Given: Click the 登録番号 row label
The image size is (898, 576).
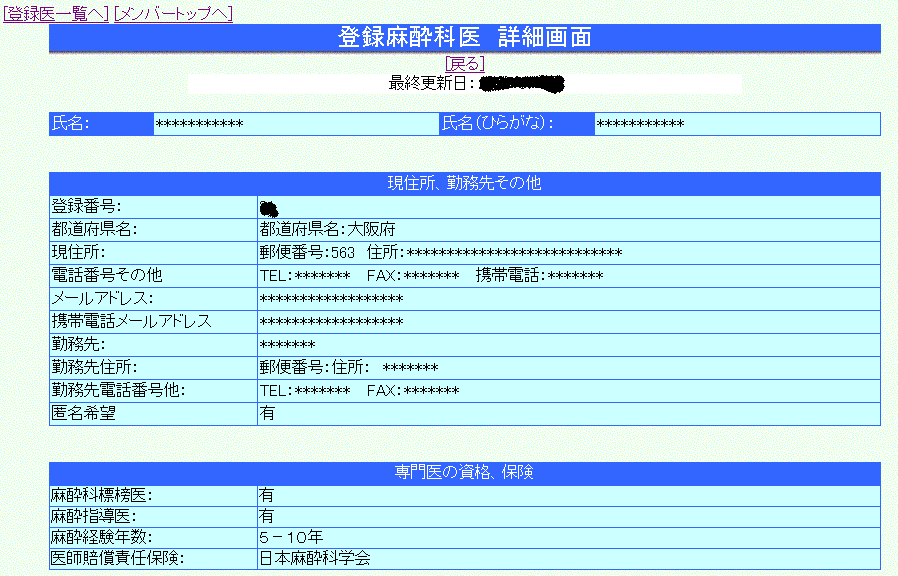Looking at the screenshot, I should tap(86, 207).
